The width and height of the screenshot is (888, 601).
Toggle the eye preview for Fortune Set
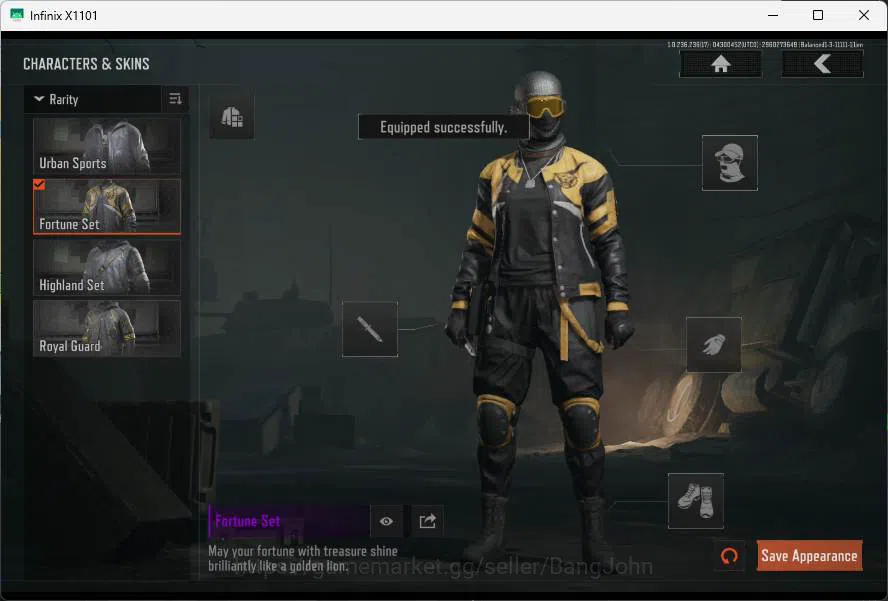pyautogui.click(x=386, y=521)
